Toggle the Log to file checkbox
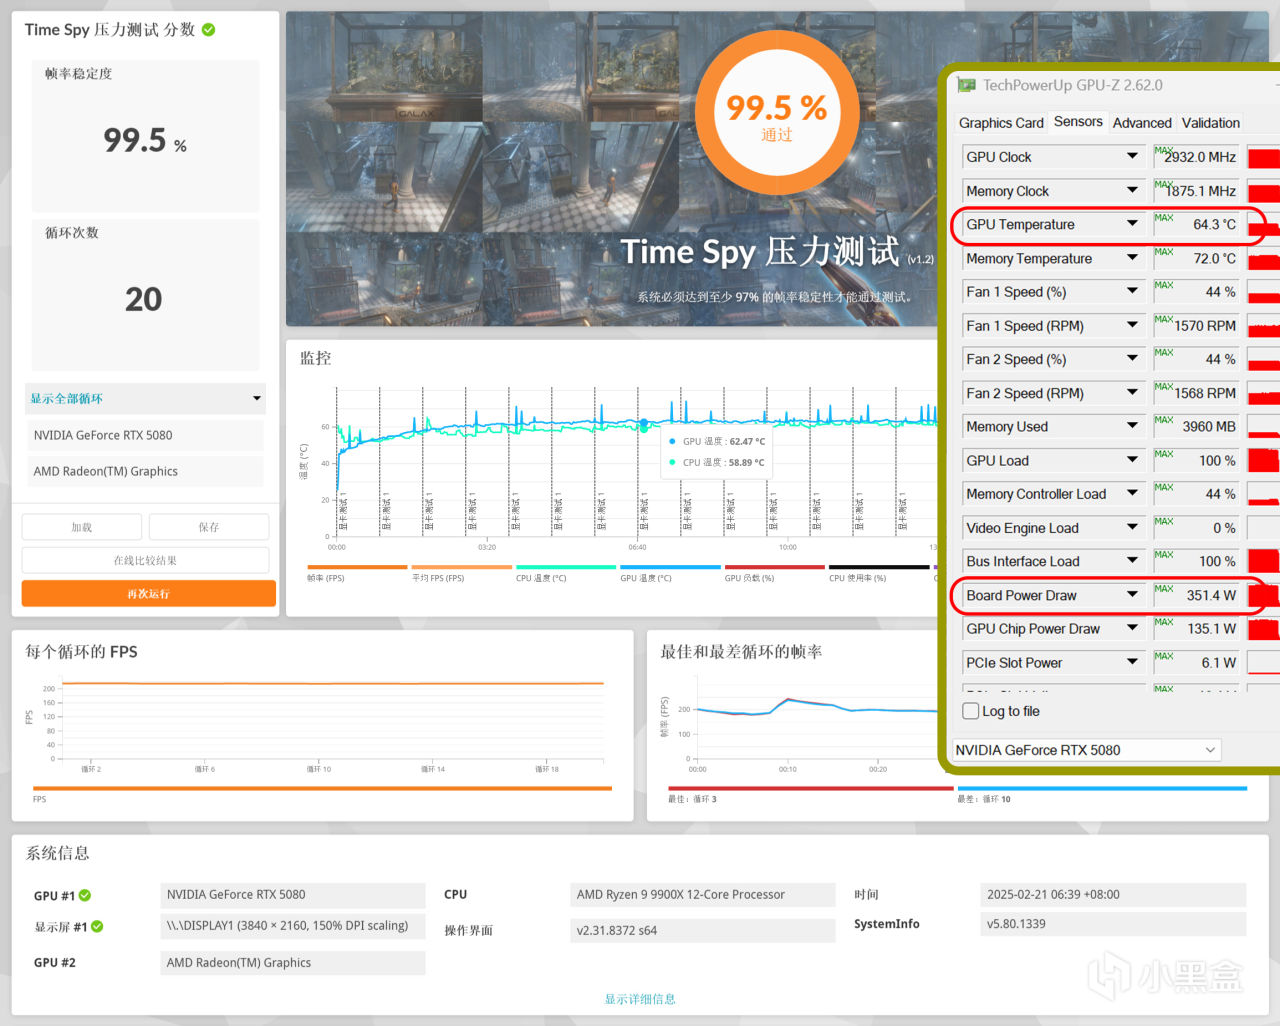This screenshot has width=1280, height=1026. click(x=970, y=711)
